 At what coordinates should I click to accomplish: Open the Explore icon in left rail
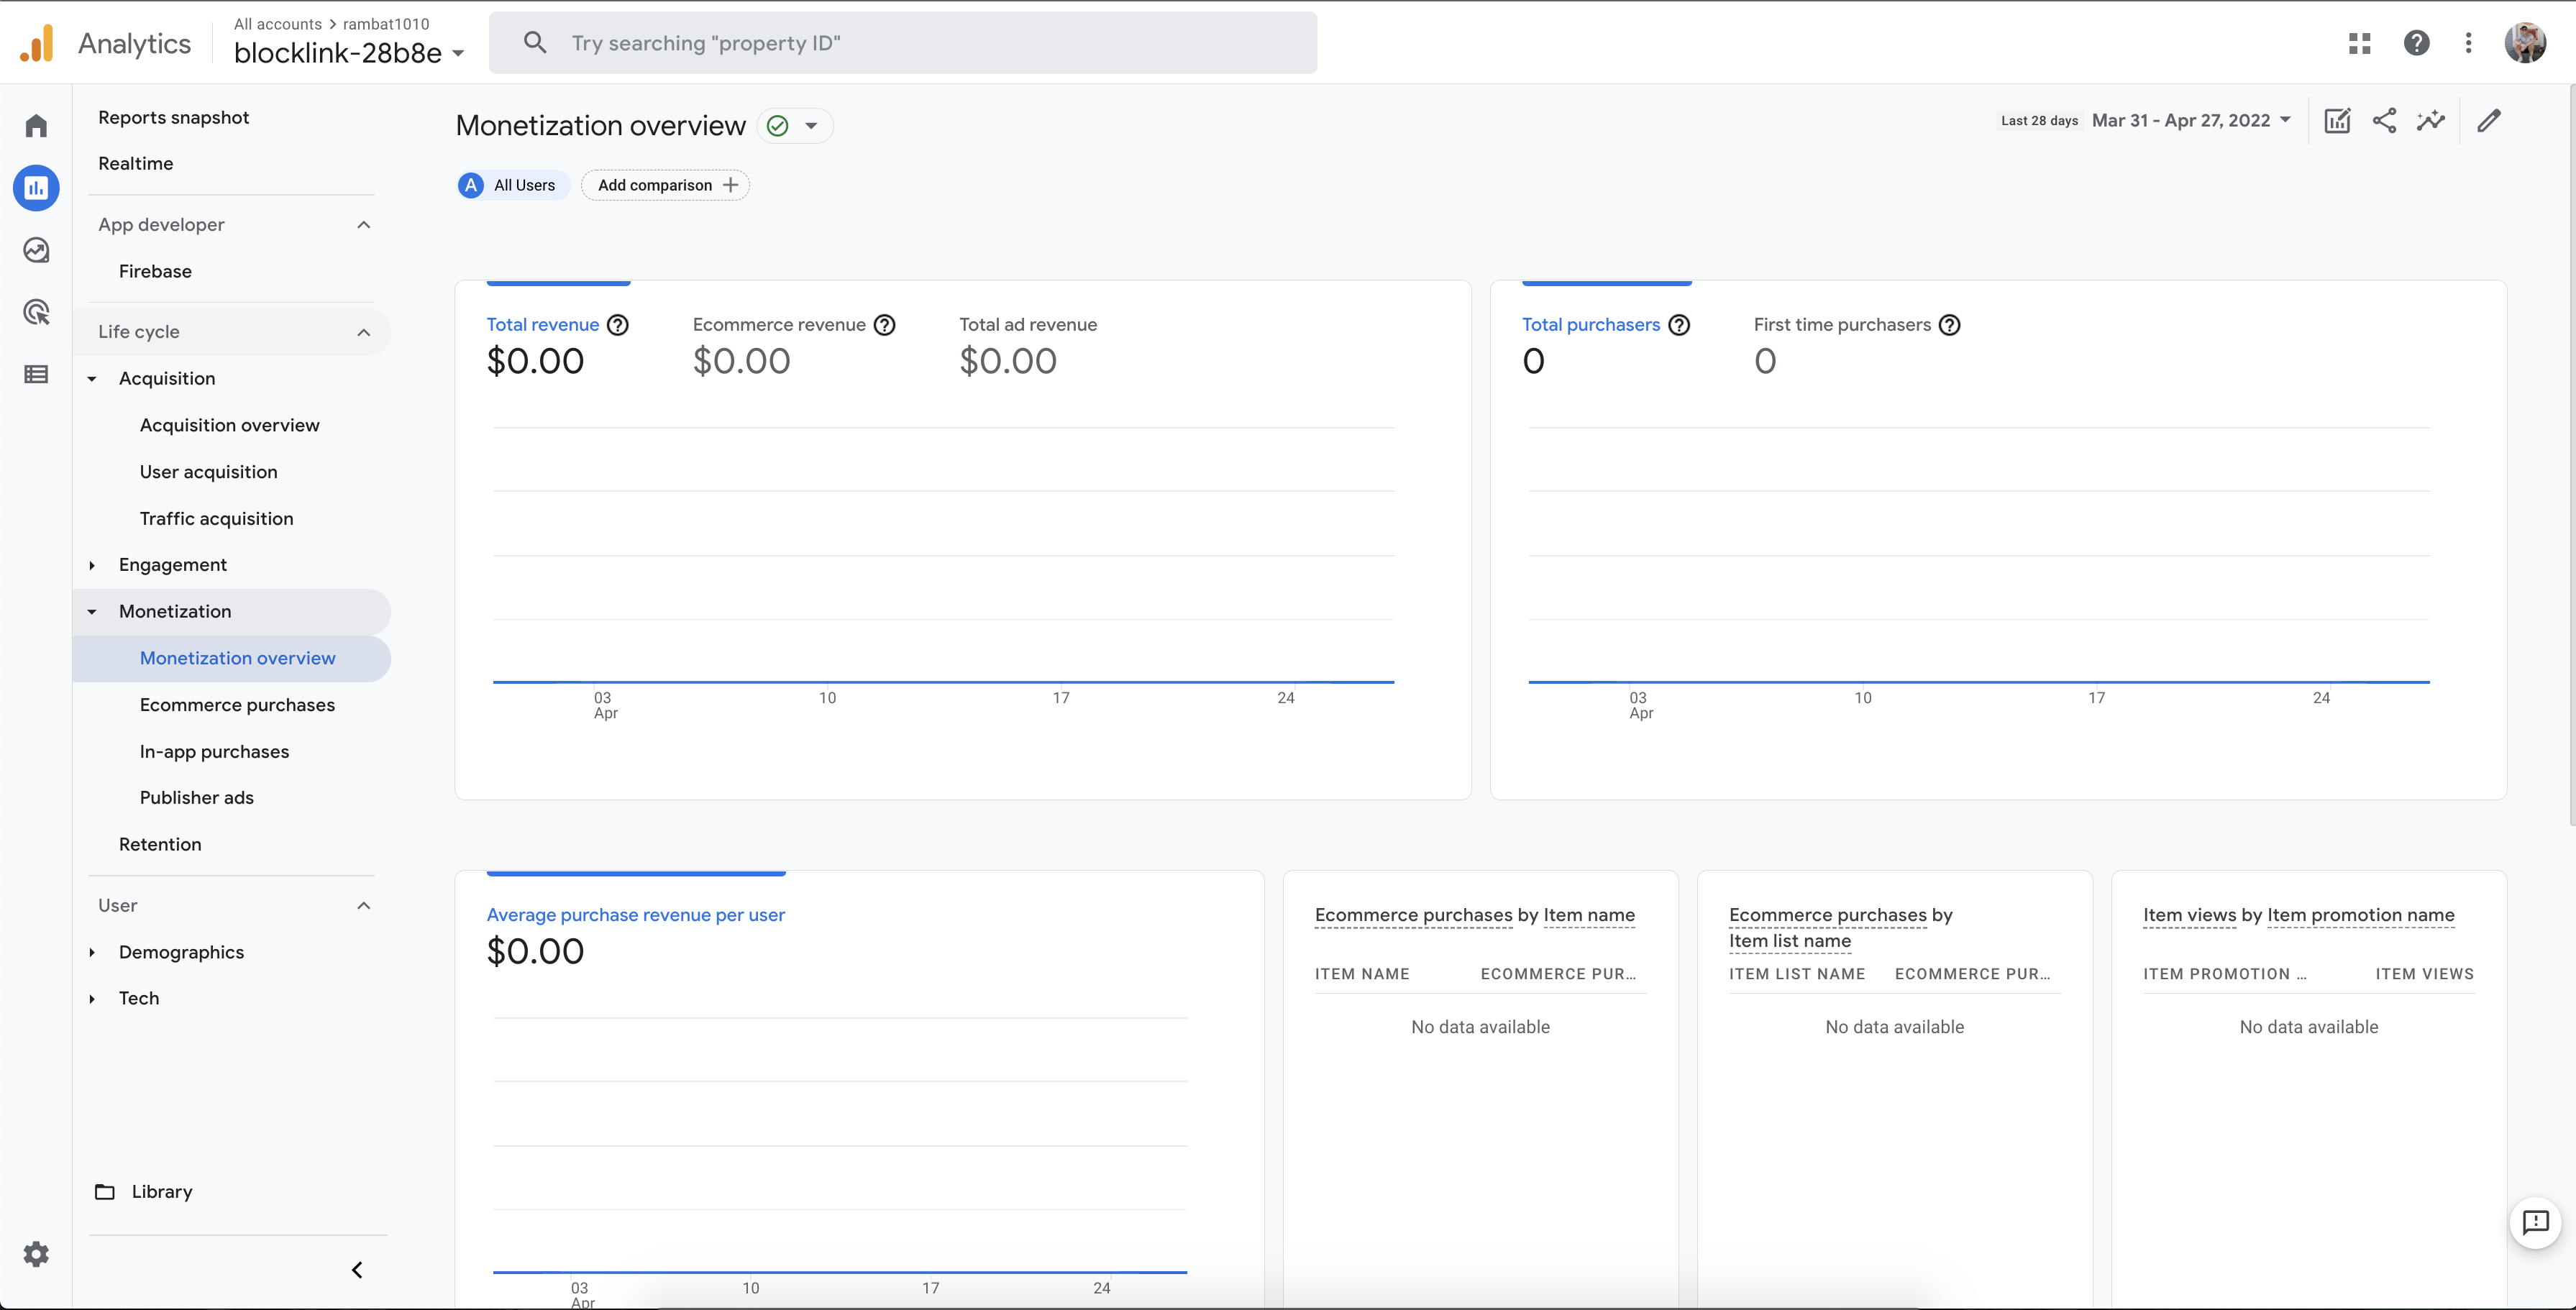(x=36, y=250)
